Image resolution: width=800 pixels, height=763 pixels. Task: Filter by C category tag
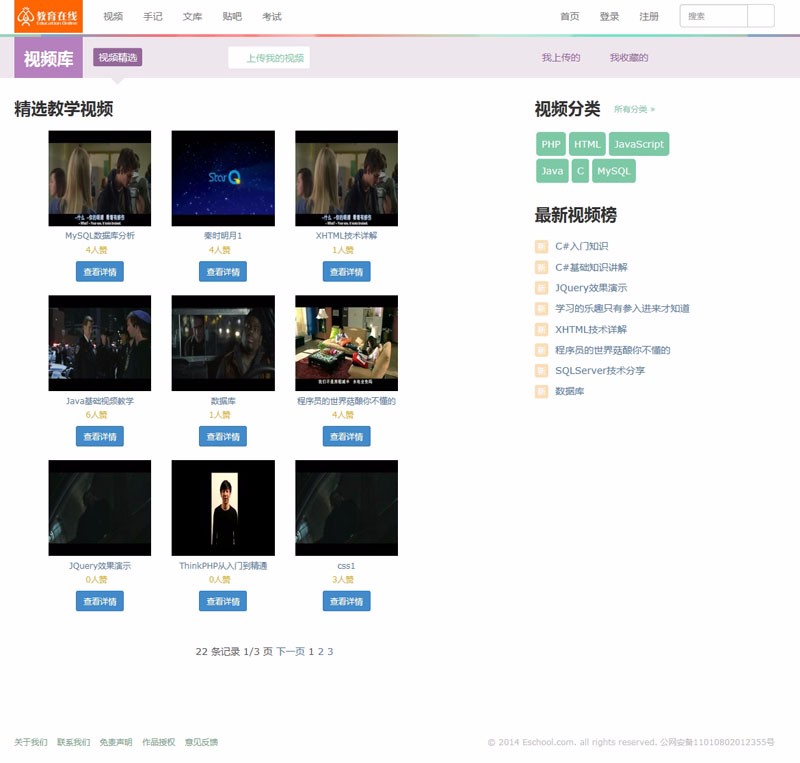click(x=580, y=170)
